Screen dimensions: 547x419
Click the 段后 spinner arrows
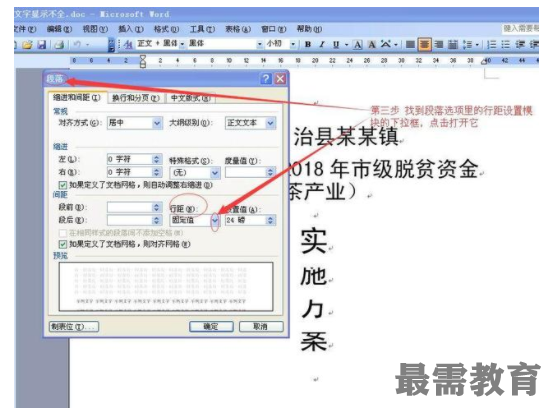tap(157, 220)
